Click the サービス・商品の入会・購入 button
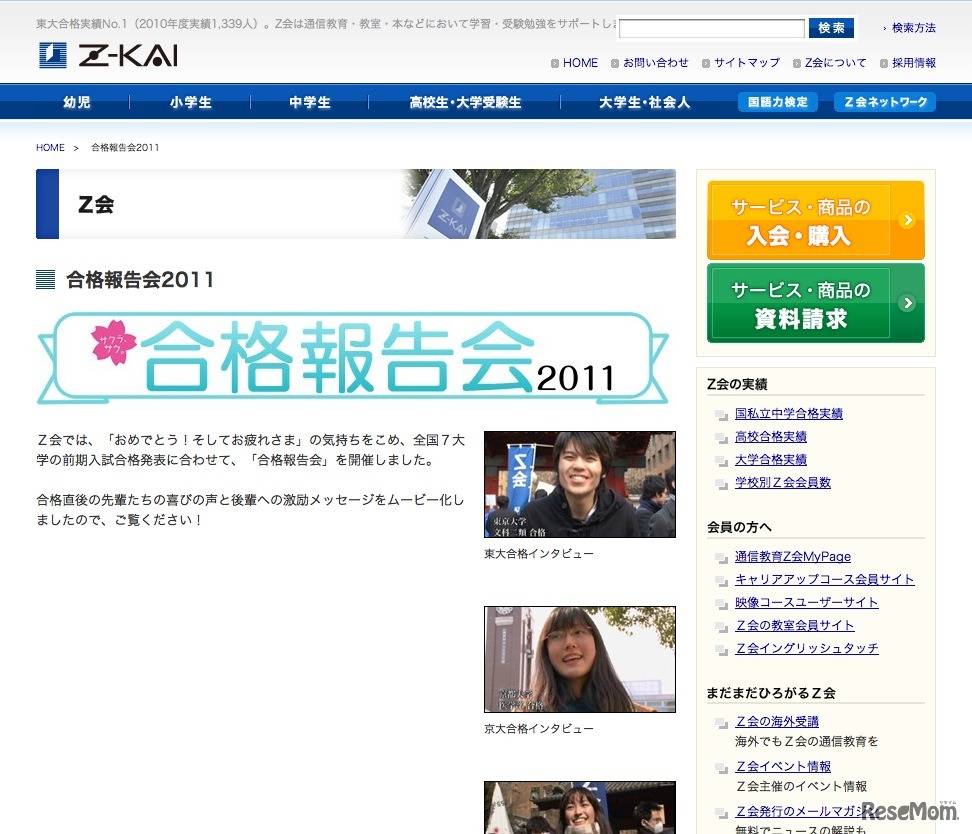The width and height of the screenshot is (972, 834). pos(815,220)
